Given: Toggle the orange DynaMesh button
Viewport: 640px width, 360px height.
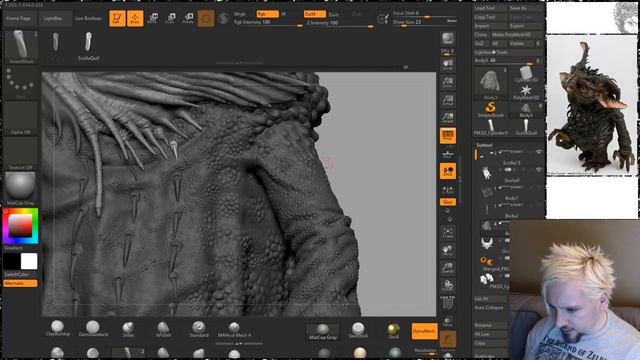Looking at the screenshot, I should pos(424,331).
